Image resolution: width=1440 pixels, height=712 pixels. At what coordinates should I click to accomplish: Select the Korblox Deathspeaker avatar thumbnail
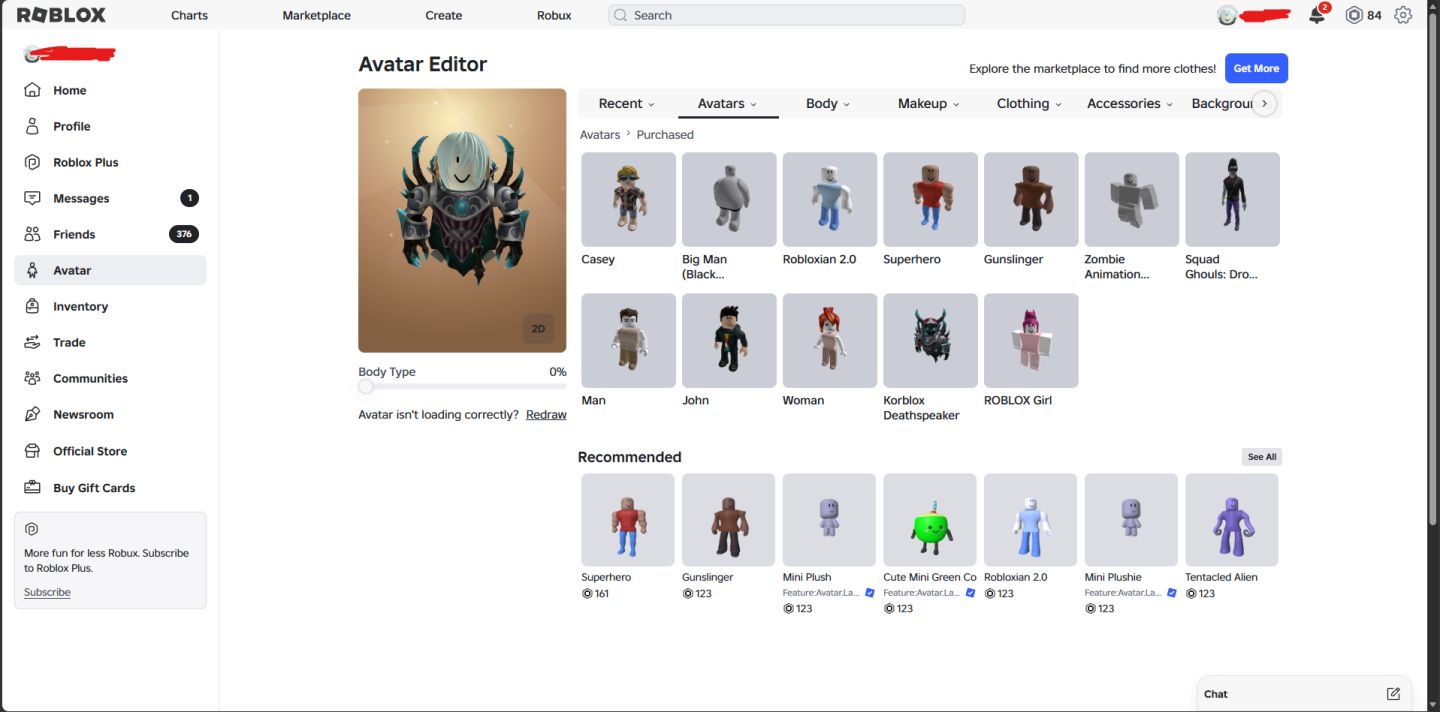(930, 340)
